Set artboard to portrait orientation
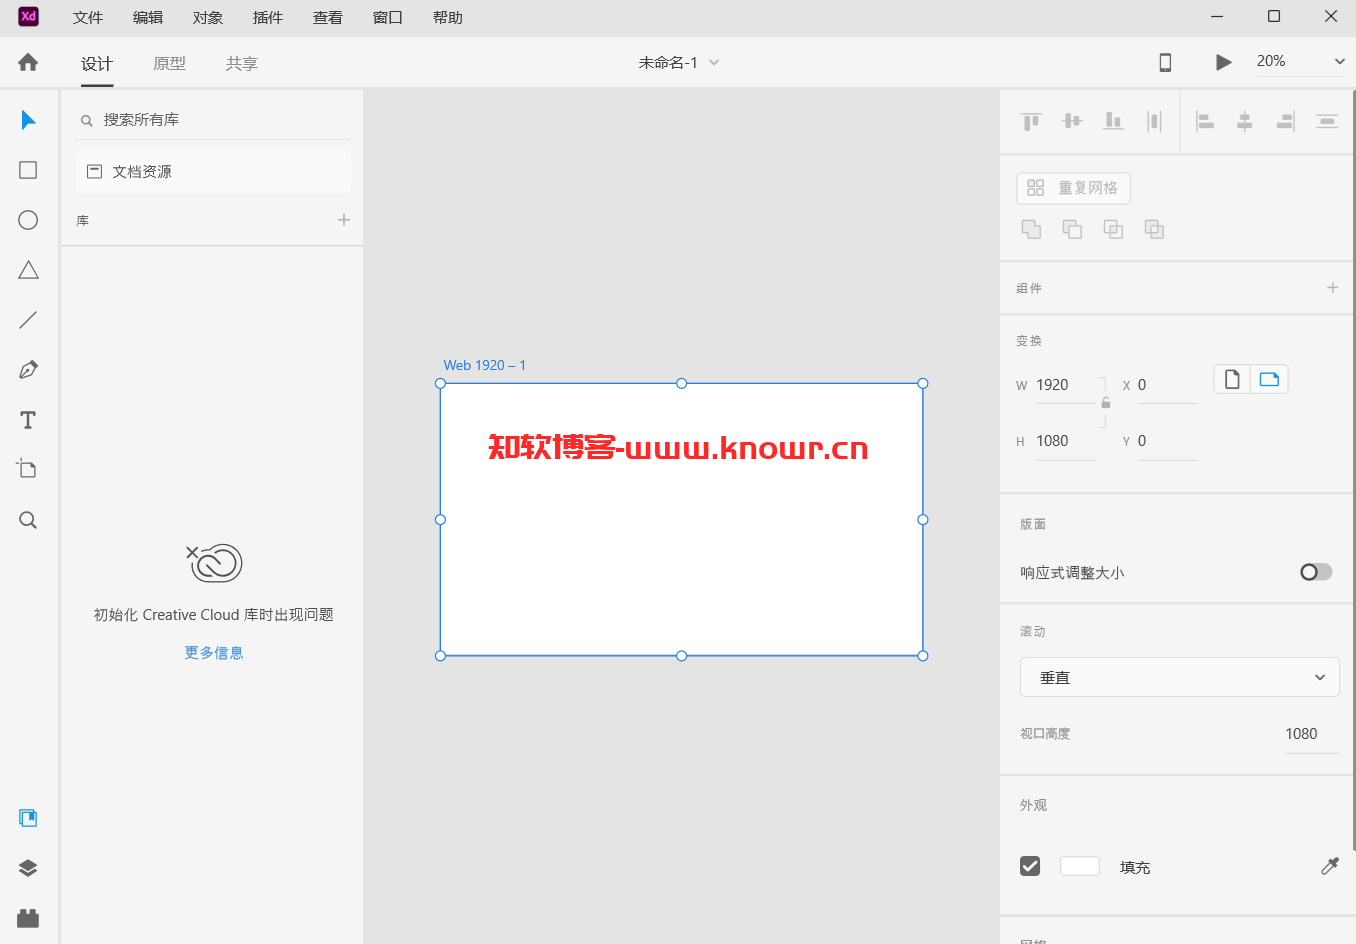Screen dimensions: 1356x944 point(1232,379)
